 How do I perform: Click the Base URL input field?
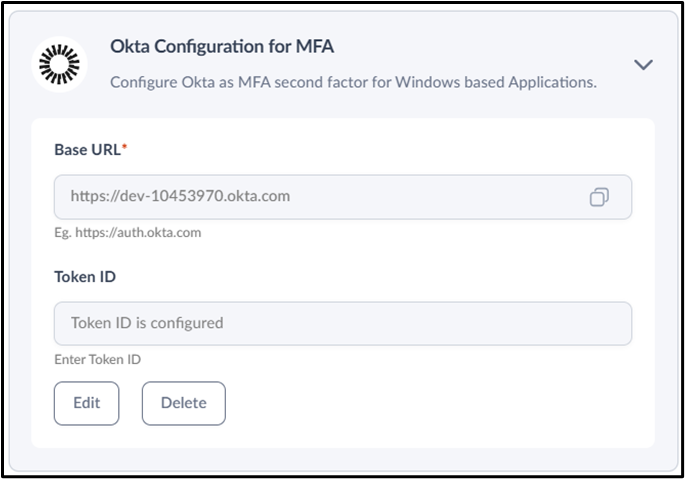(343, 197)
